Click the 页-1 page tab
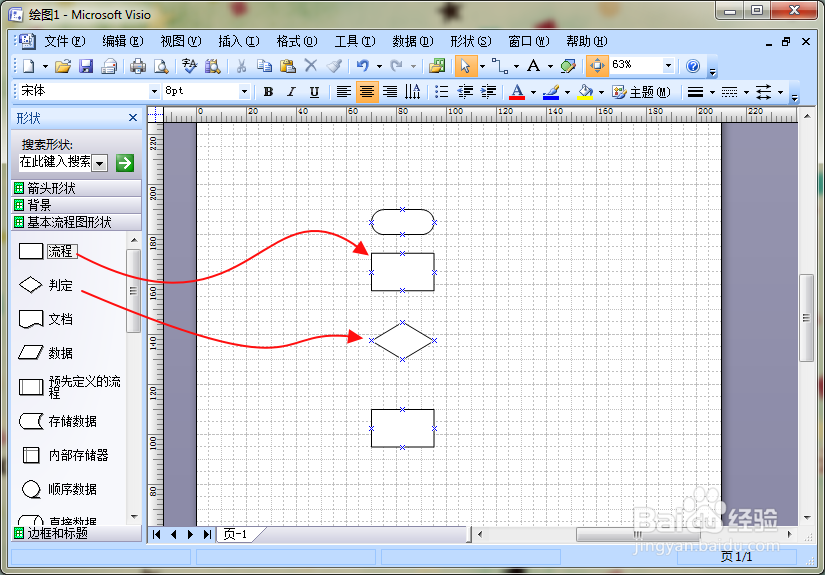Image resolution: width=825 pixels, height=575 pixels. 237,534
